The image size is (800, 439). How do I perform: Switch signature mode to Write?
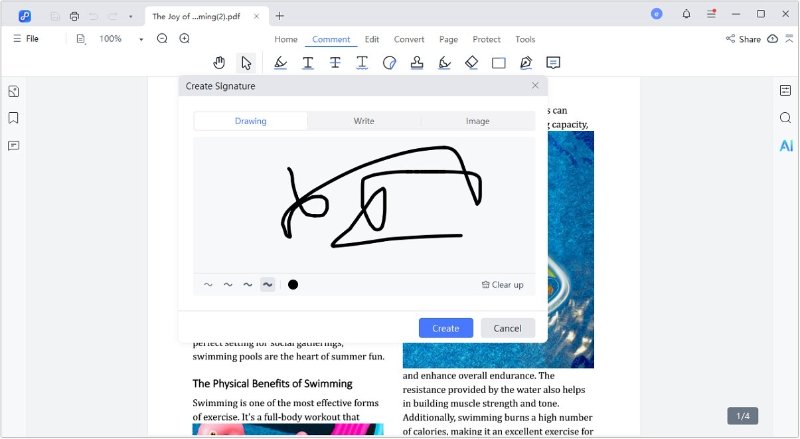click(364, 121)
